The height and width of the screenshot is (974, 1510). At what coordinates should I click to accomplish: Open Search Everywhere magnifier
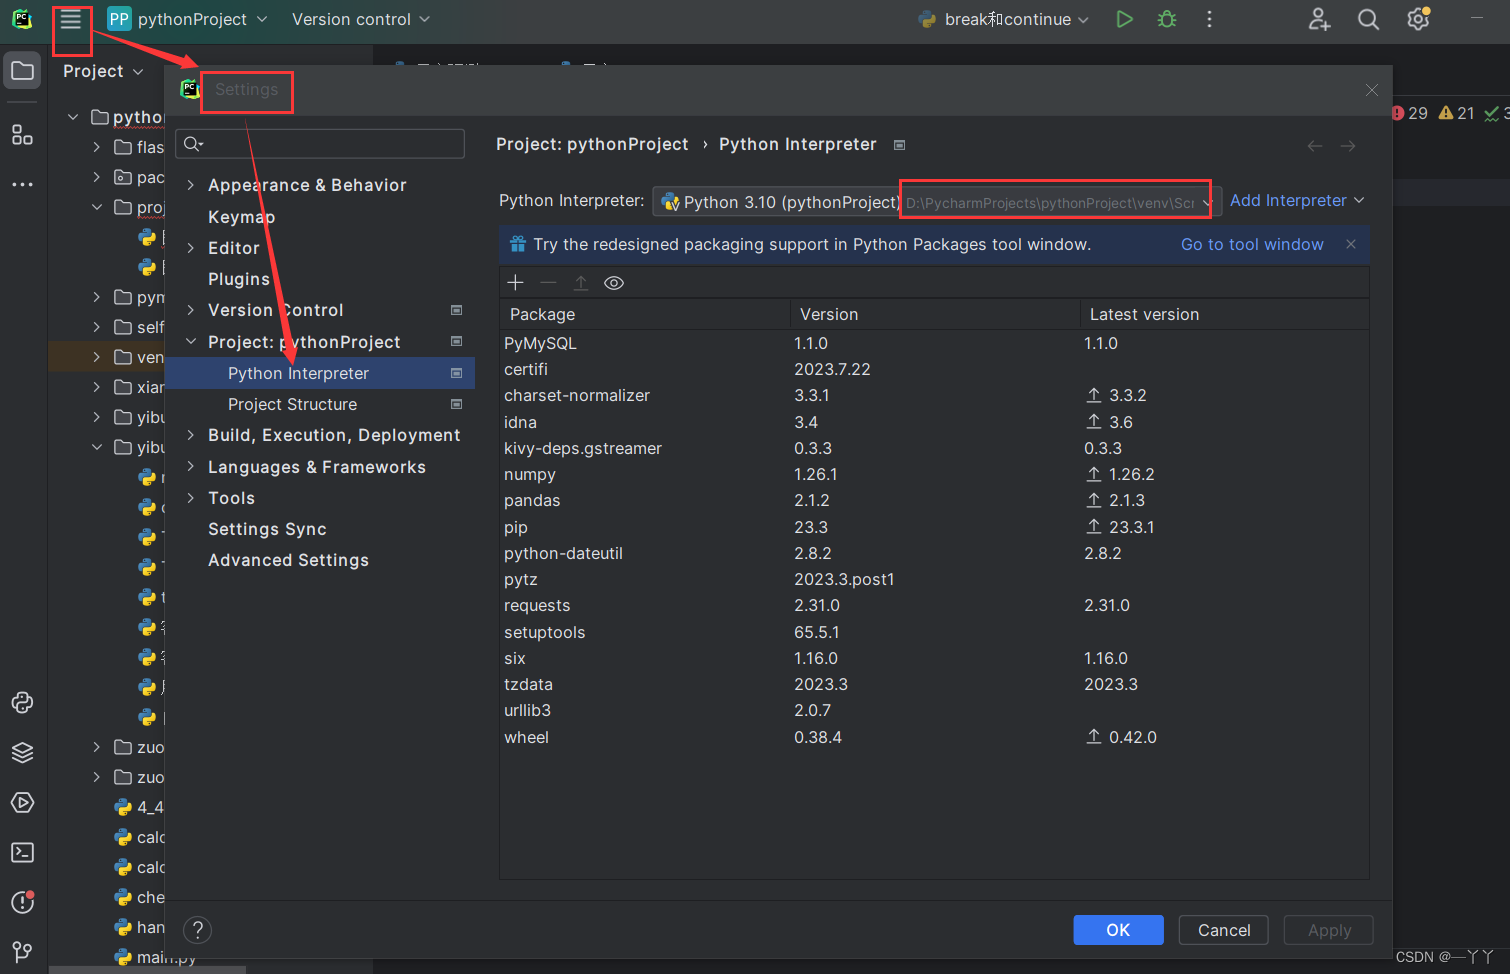pos(1368,19)
